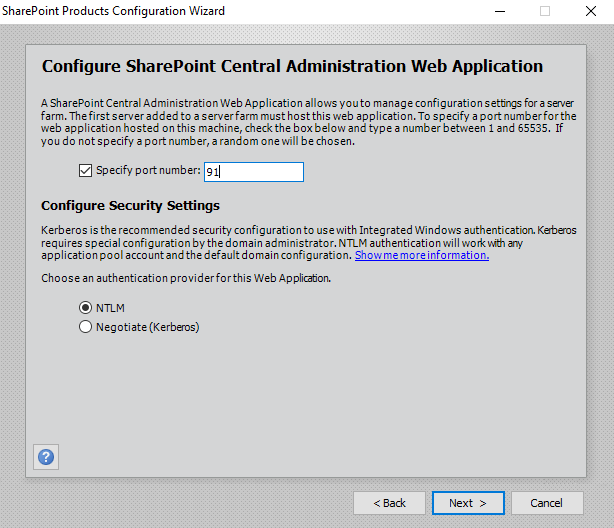614x528 pixels.
Task: Untick the Specify port number checkbox
Action: (84, 171)
